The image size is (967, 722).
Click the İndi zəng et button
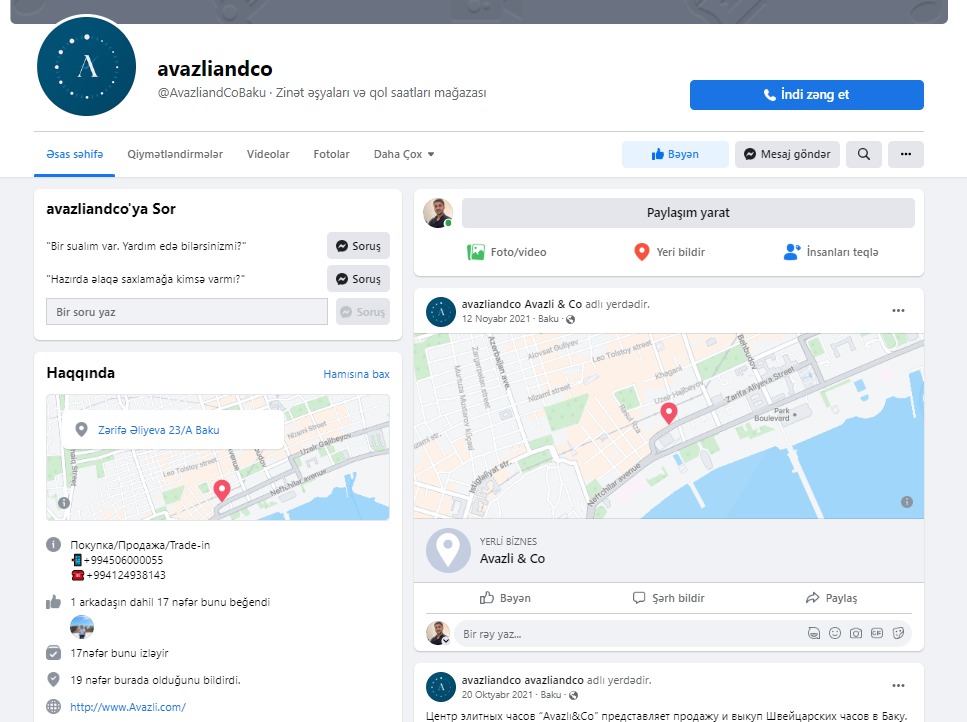pyautogui.click(x=807, y=95)
